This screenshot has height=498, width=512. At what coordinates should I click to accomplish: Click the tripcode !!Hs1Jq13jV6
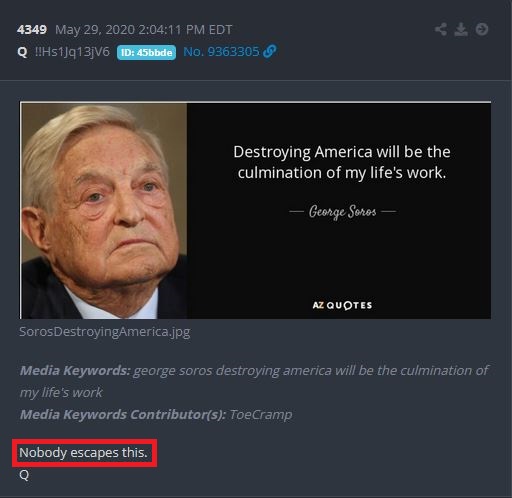[x=72, y=52]
